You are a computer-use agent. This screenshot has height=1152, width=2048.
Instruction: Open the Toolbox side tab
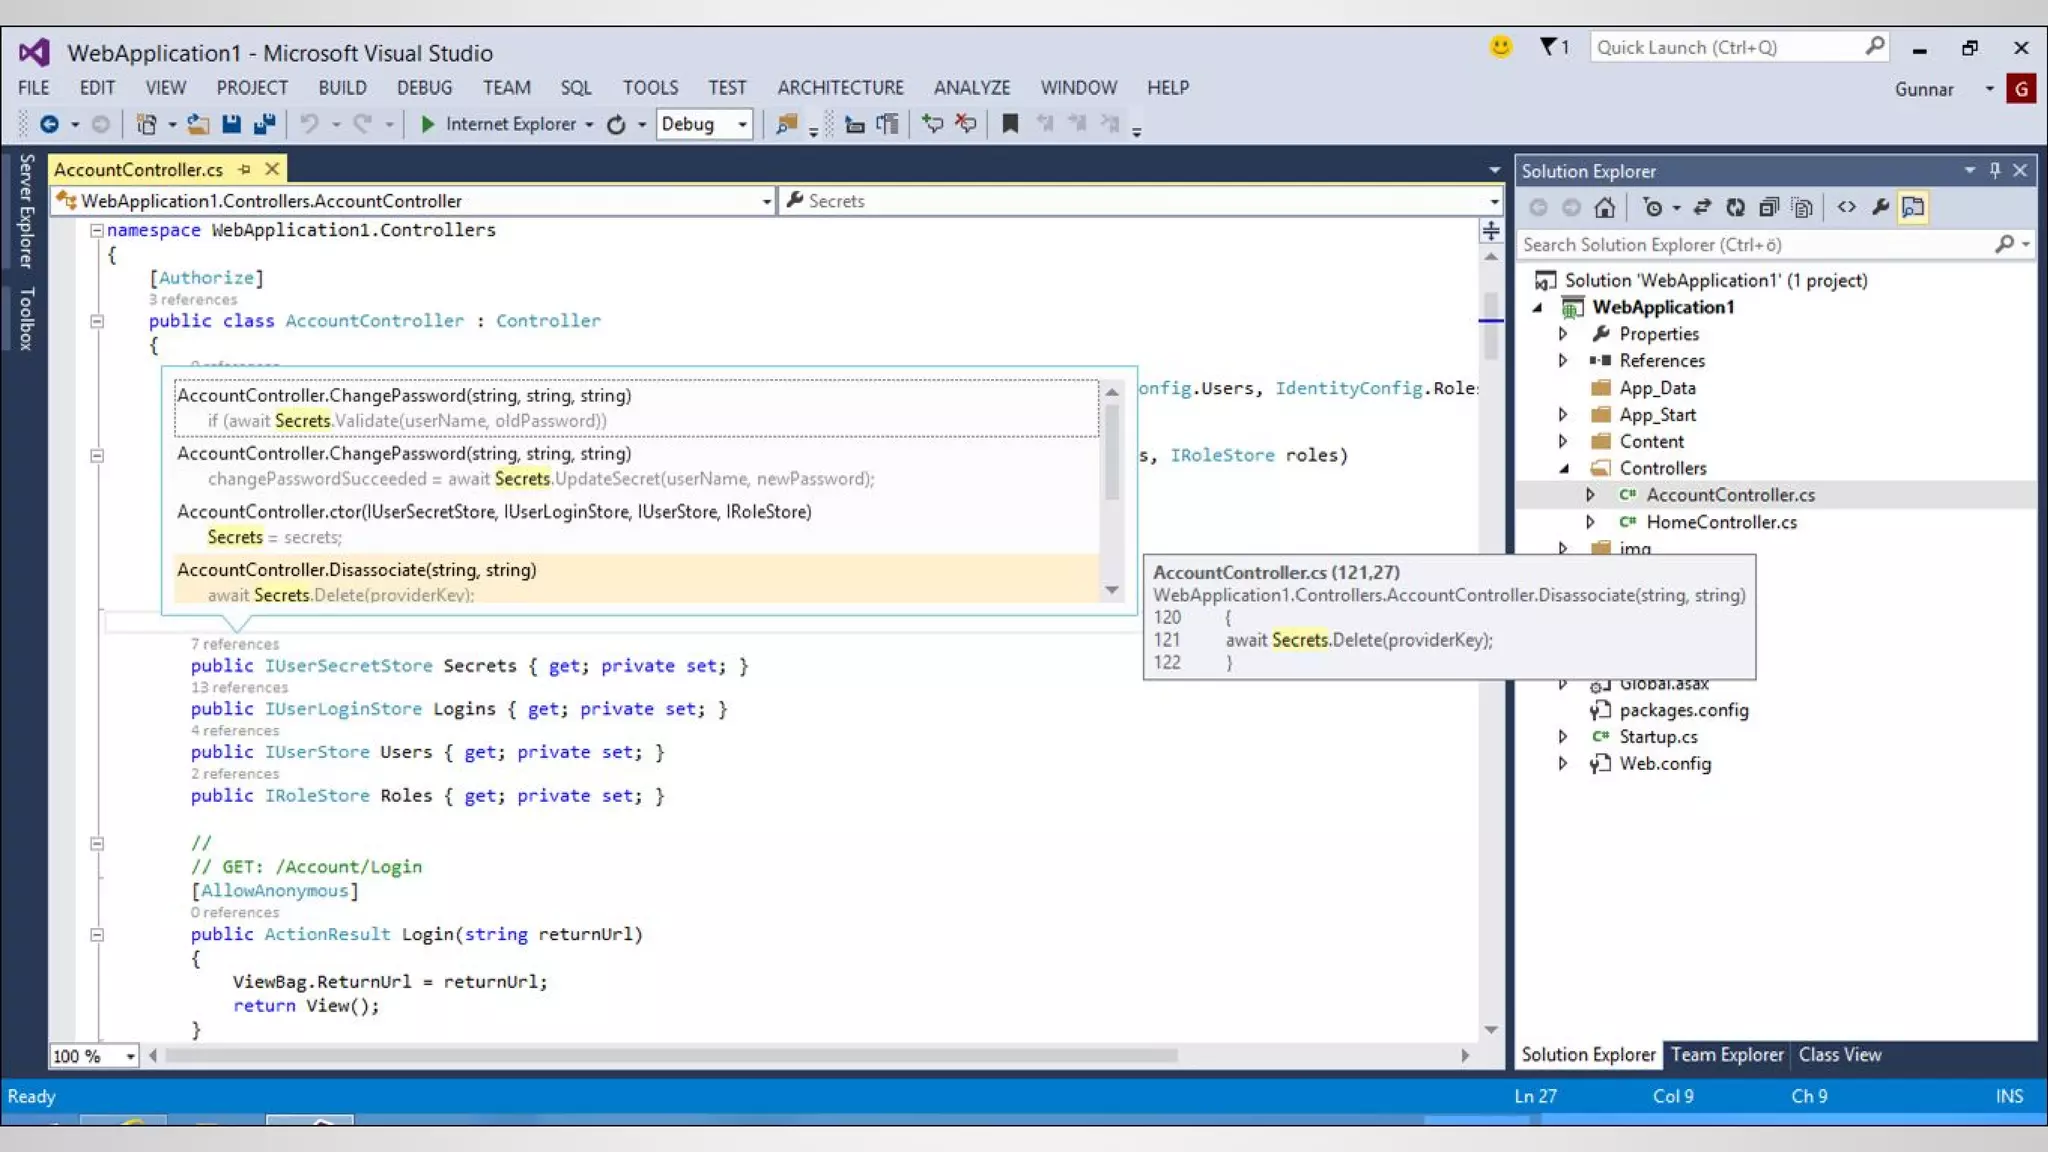pyautogui.click(x=26, y=318)
